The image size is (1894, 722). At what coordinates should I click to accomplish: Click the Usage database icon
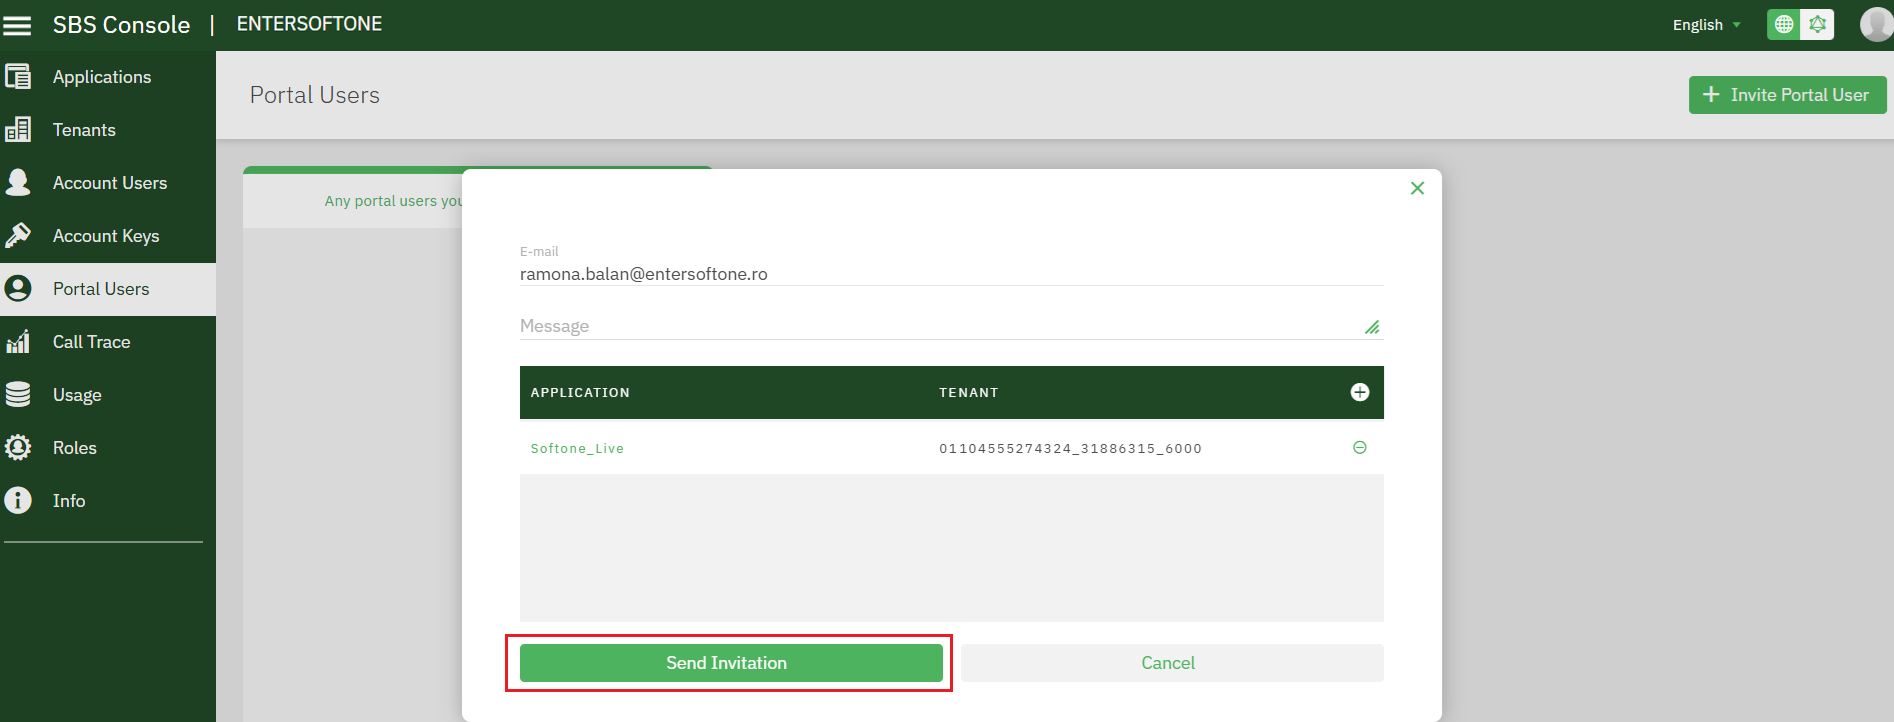tap(18, 395)
